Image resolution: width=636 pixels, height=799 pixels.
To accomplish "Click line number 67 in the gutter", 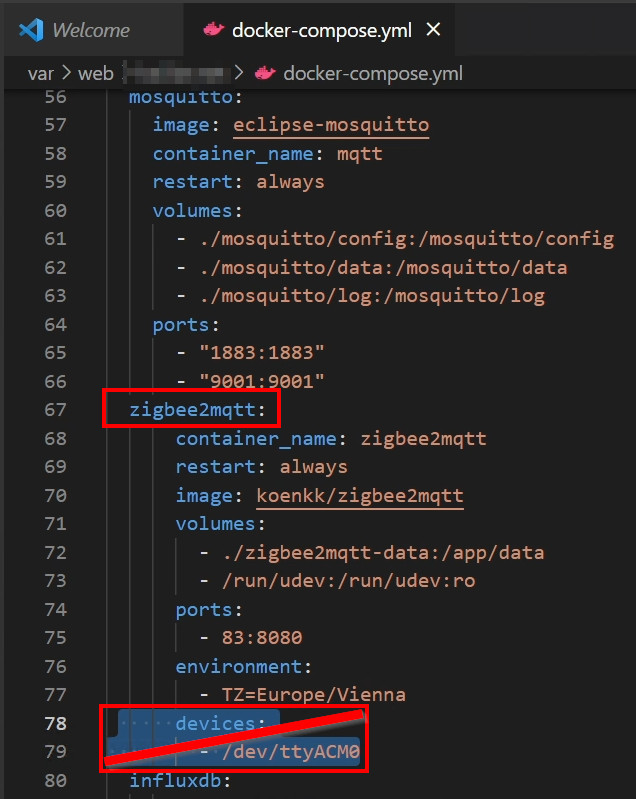I will 55,409.
